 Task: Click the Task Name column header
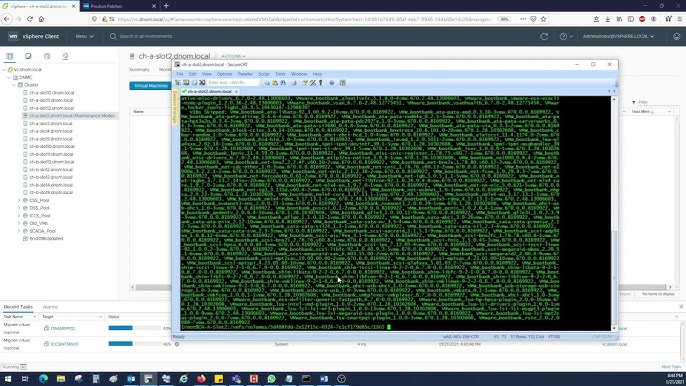click(x=19, y=316)
